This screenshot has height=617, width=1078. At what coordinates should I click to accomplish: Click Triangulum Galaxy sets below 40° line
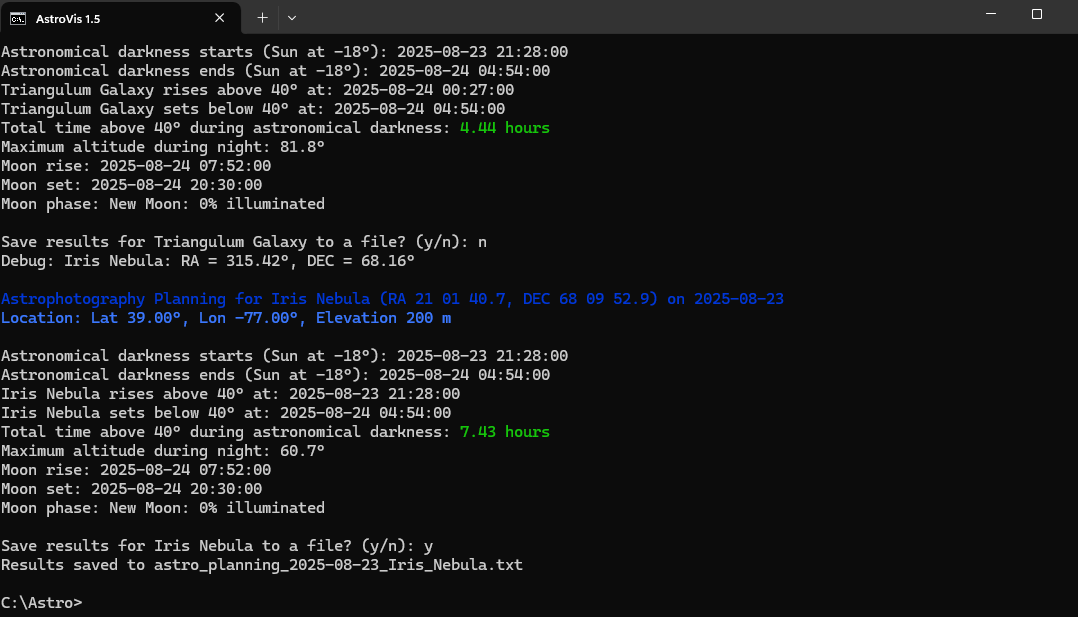253,109
